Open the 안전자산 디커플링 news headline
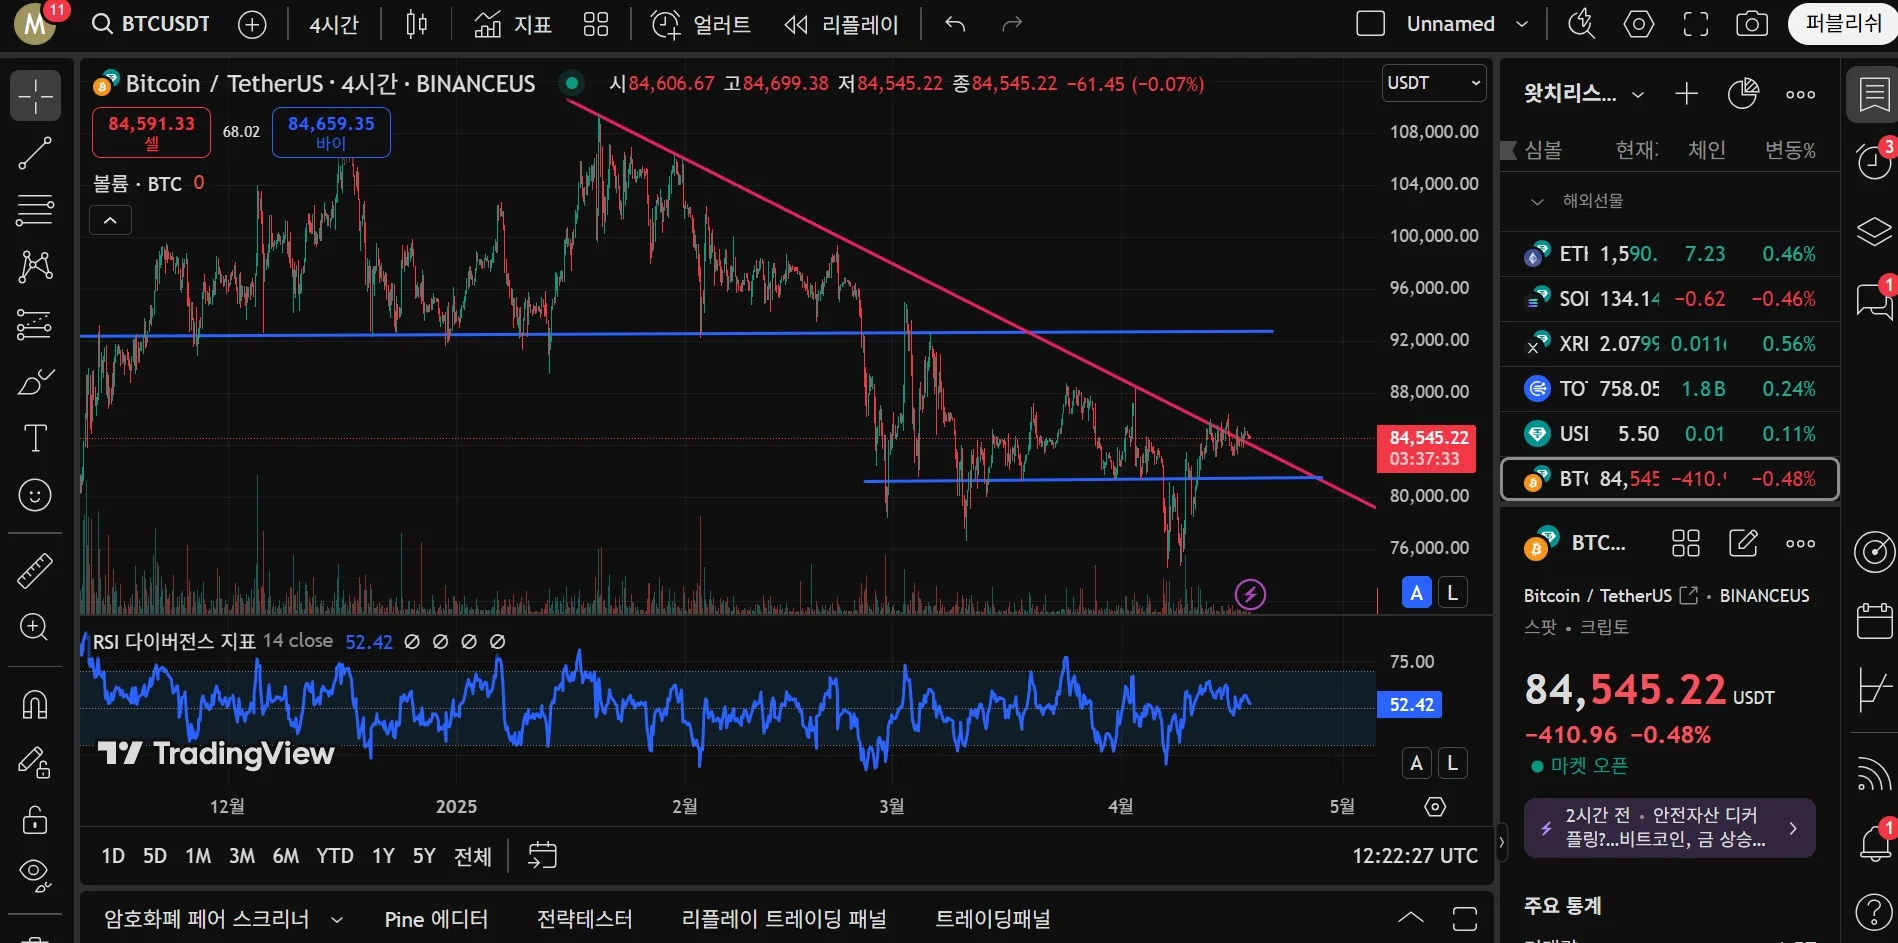This screenshot has height=943, width=1898. click(1669, 828)
